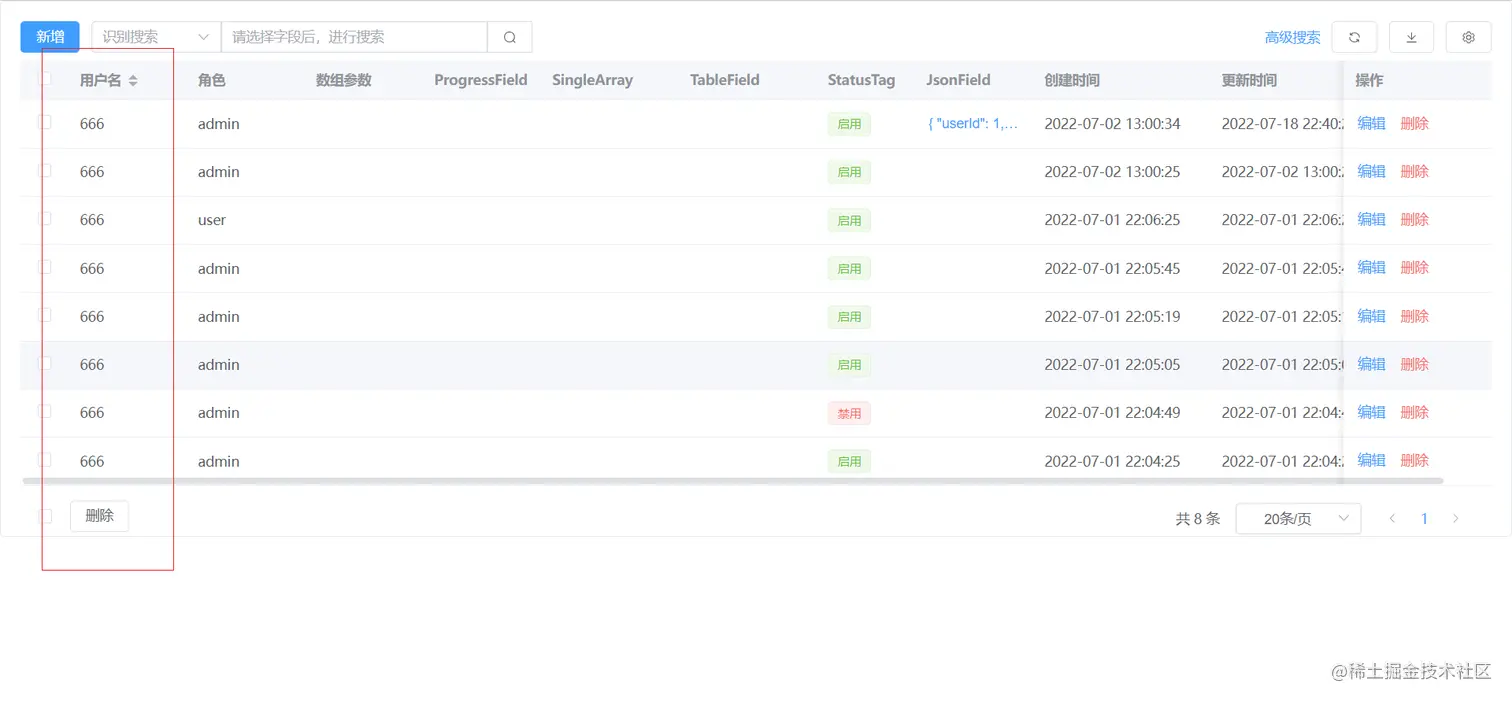1512x702 pixels.
Task: Click 启用 tag in the user role row
Action: pyautogui.click(x=849, y=220)
